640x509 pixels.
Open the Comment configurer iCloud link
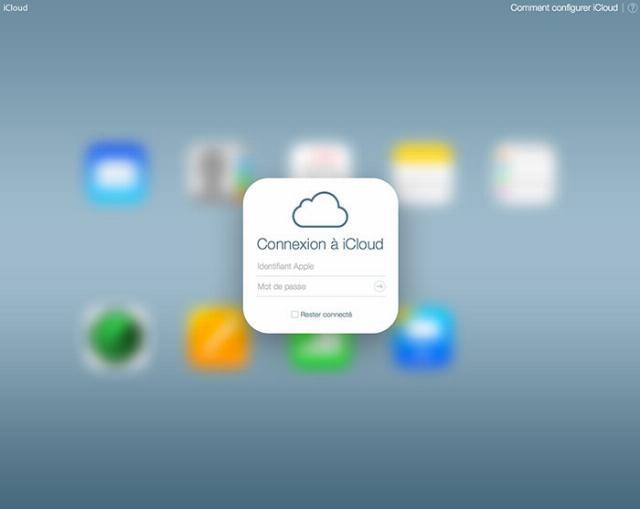coord(564,8)
